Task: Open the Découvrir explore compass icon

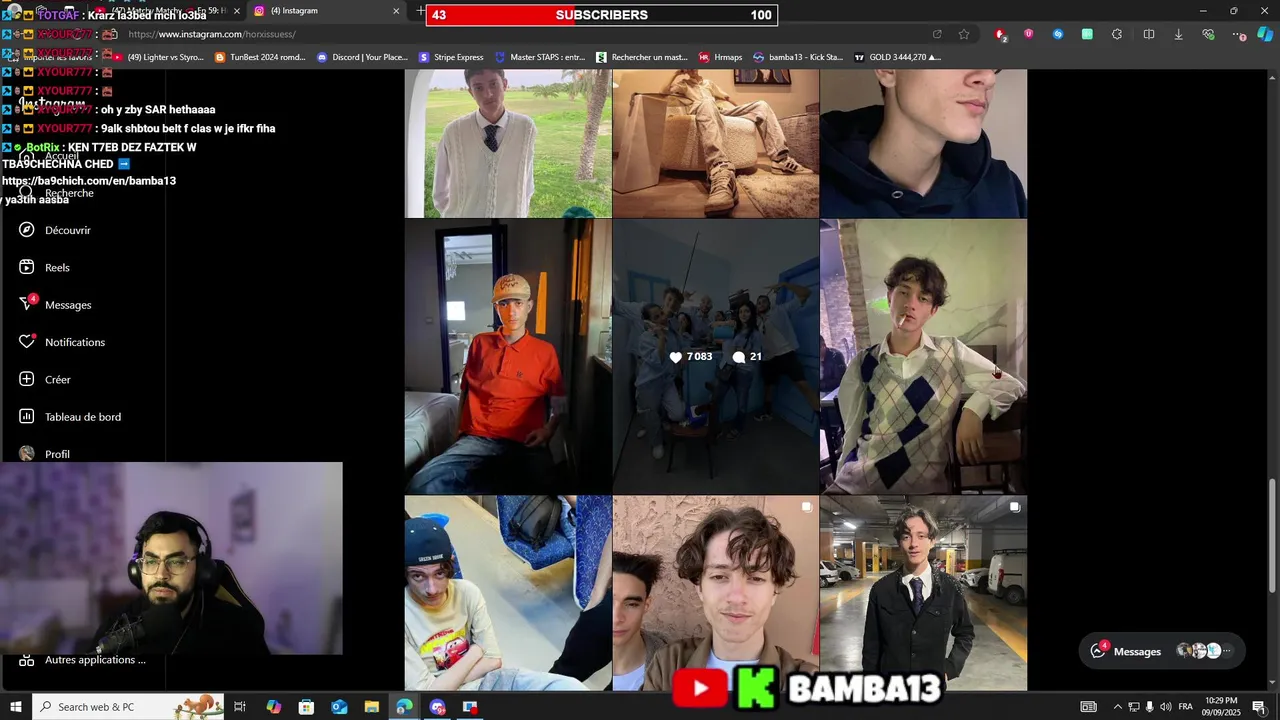Action: (27, 230)
